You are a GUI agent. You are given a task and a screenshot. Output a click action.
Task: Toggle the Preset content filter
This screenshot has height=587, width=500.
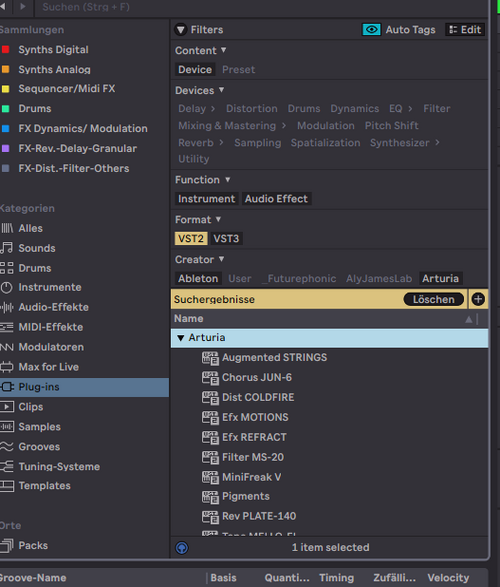click(238, 70)
